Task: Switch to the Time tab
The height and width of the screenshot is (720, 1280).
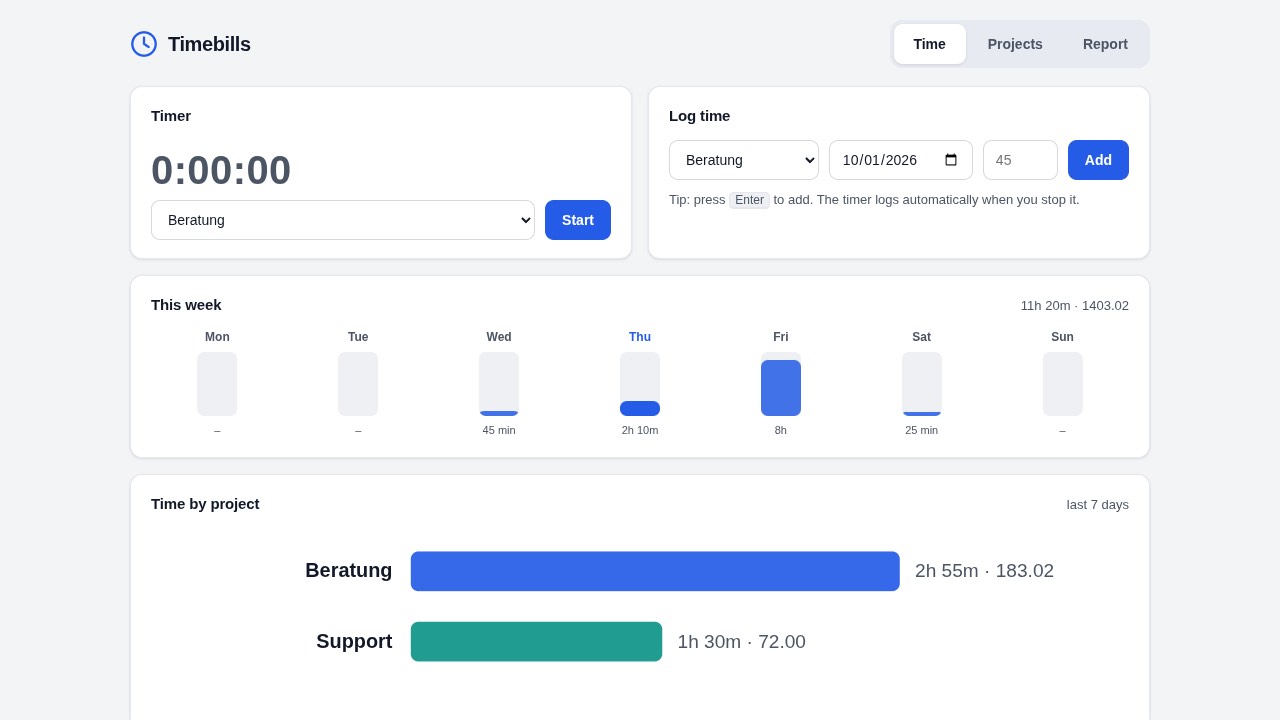Action: point(930,44)
